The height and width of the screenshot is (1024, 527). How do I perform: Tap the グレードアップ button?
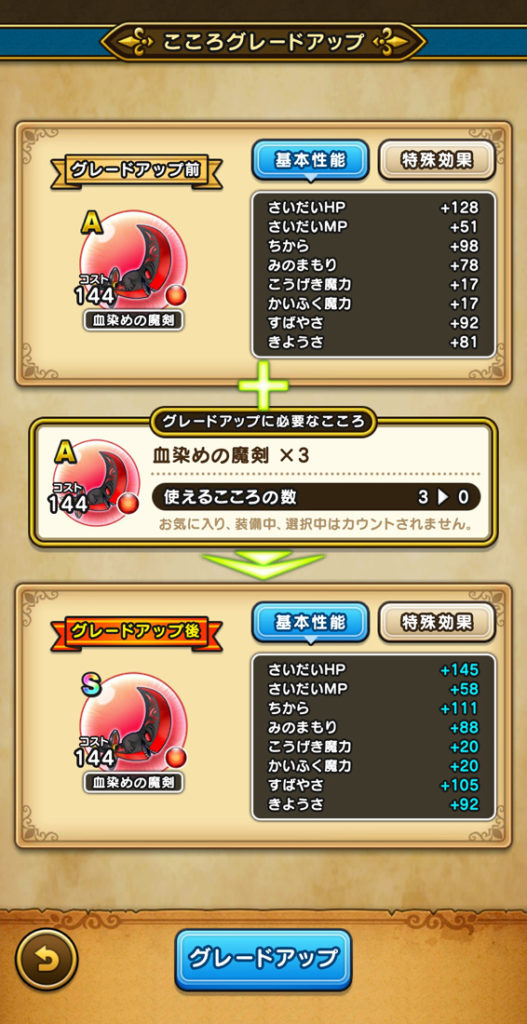263,959
